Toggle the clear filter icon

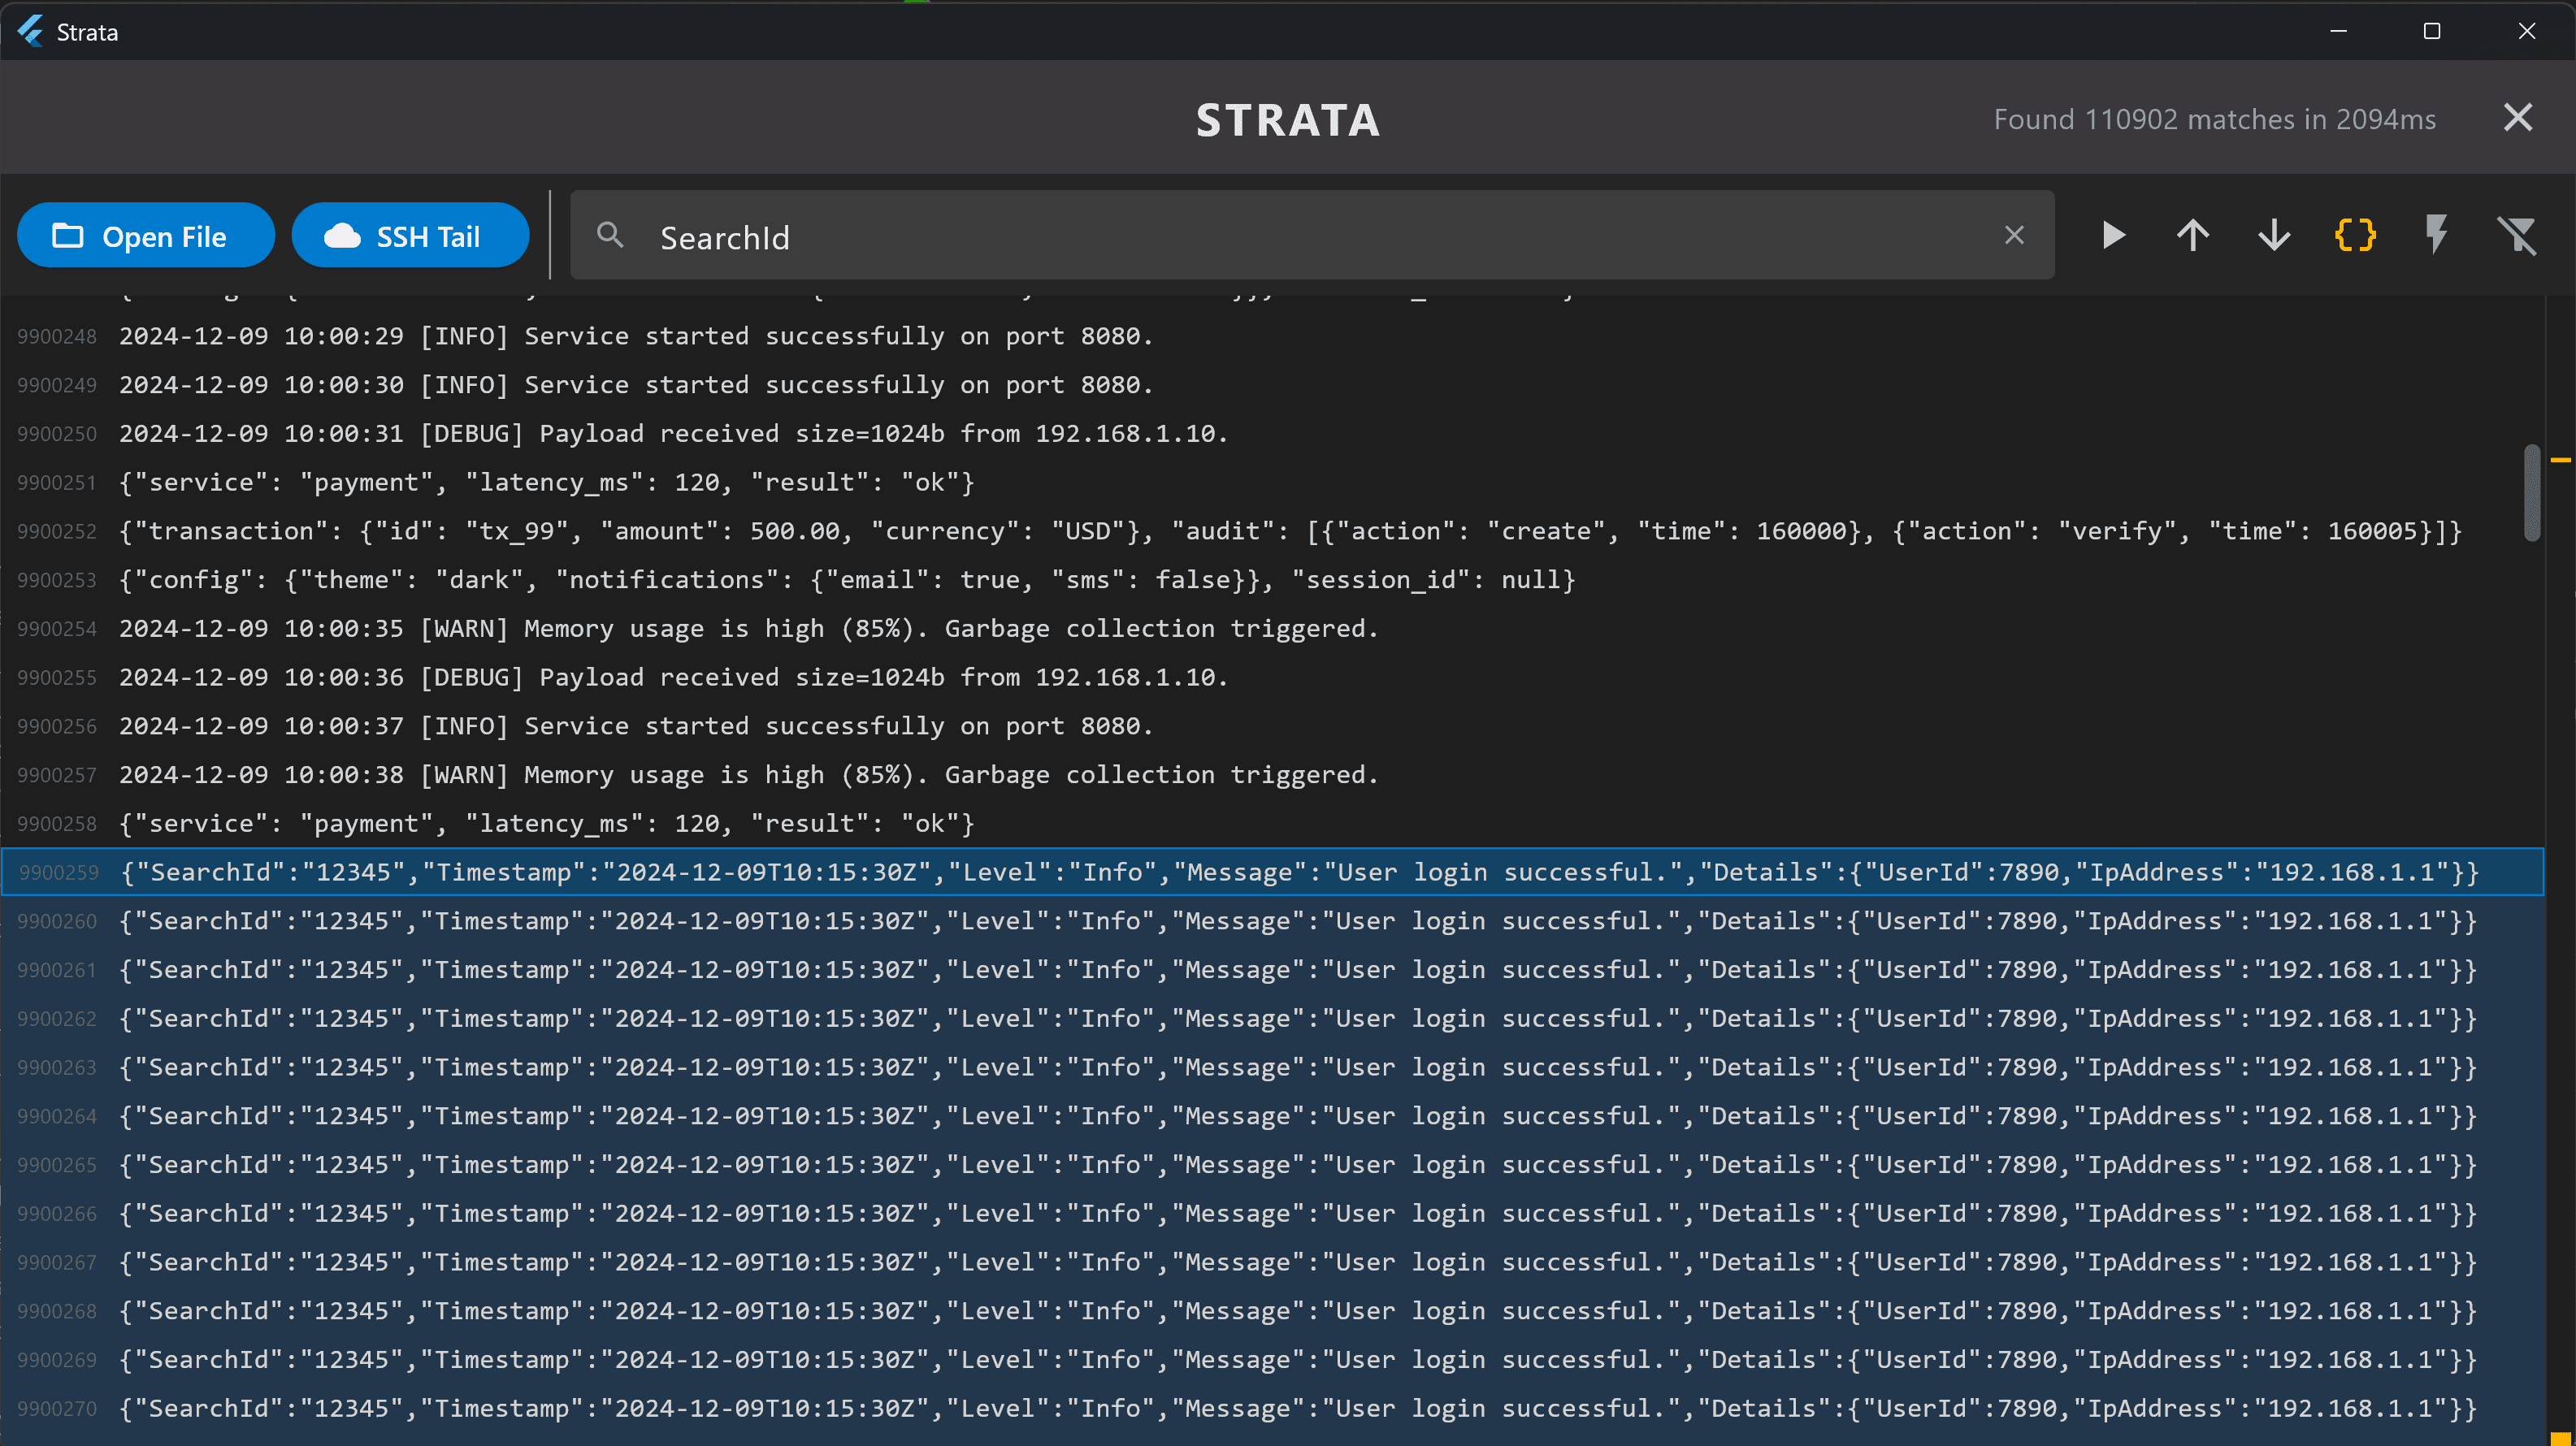point(2517,236)
